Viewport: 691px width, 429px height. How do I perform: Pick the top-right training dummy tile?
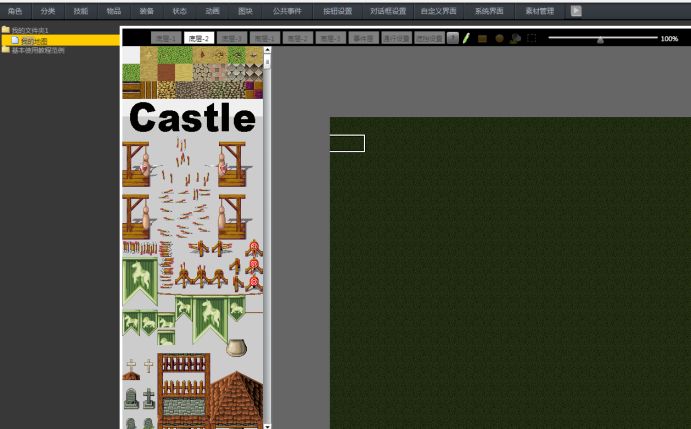(x=232, y=164)
